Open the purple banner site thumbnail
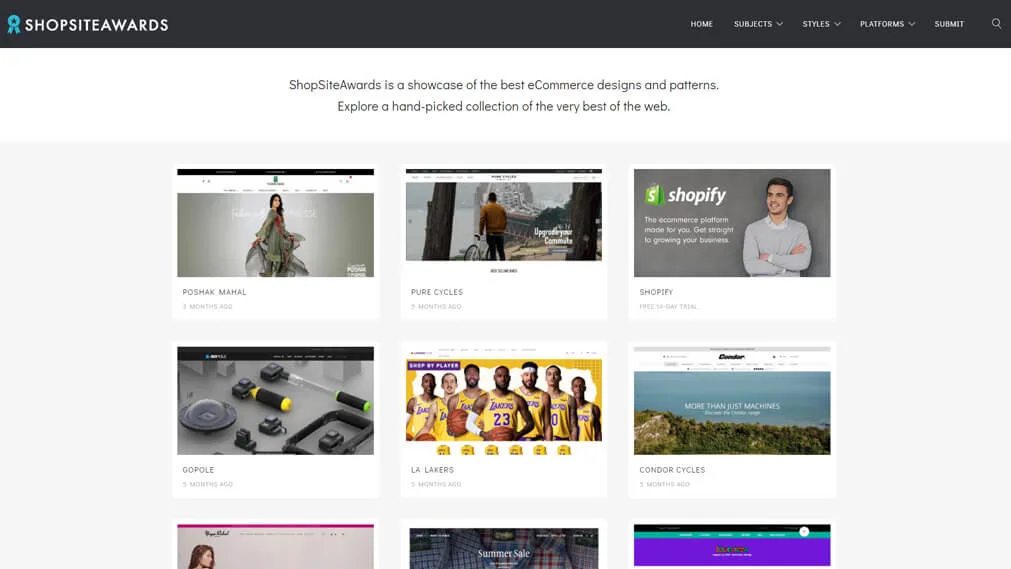The image size is (1011, 569). coord(732,547)
